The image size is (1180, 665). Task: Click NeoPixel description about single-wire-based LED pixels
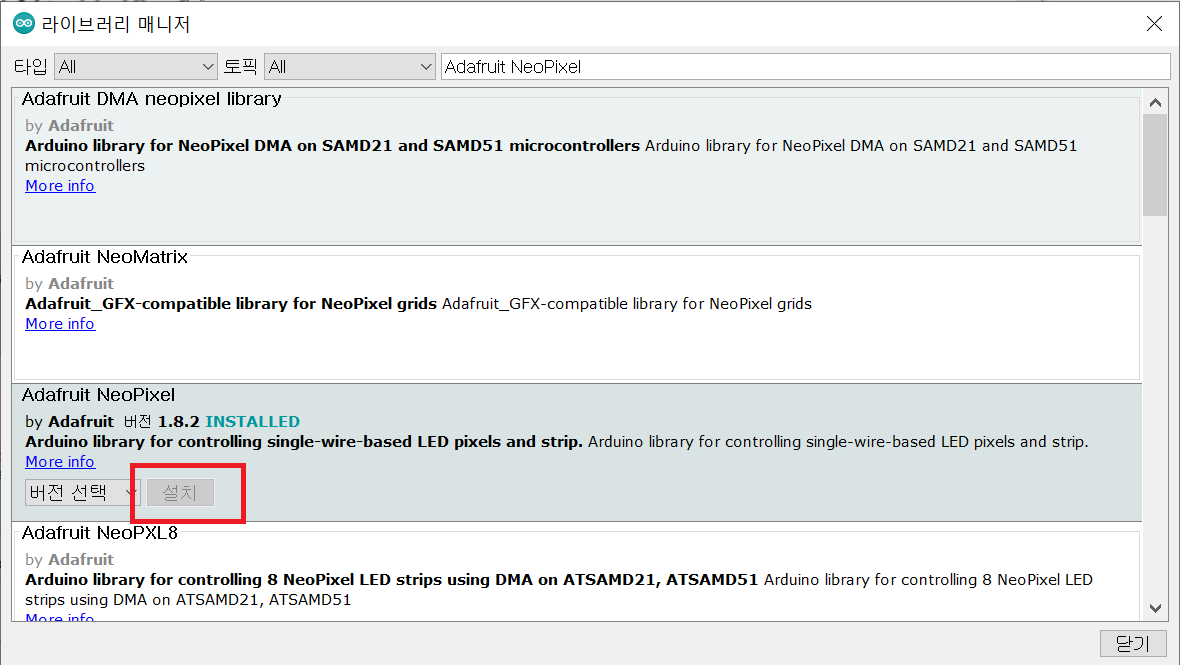[557, 442]
